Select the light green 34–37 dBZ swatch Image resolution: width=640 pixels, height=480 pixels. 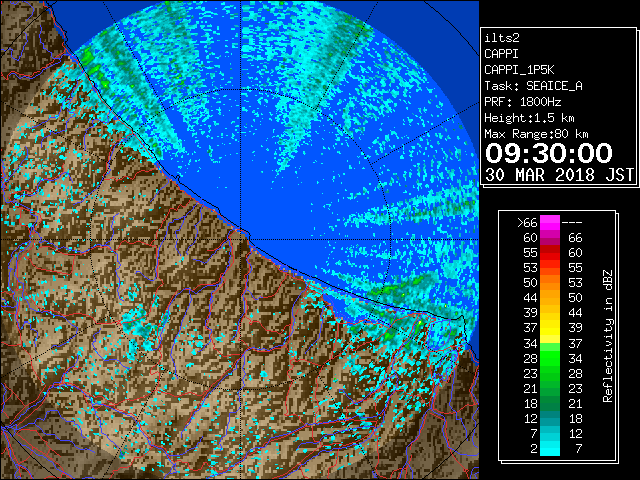[x=550, y=343]
